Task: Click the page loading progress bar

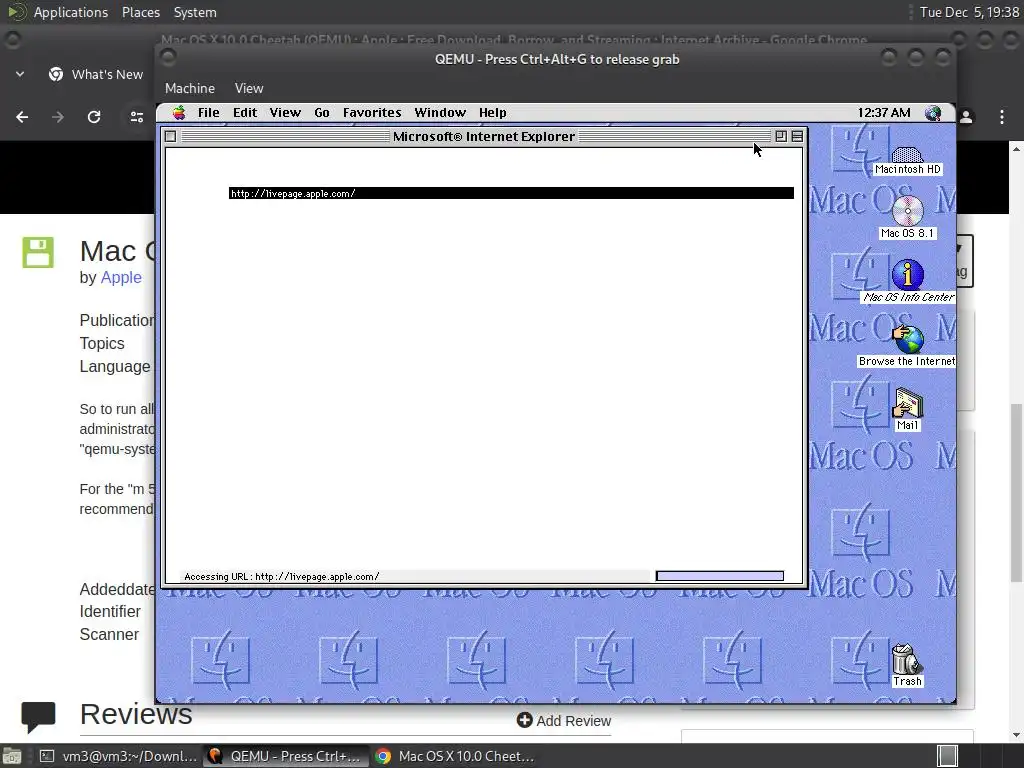Action: click(x=720, y=576)
